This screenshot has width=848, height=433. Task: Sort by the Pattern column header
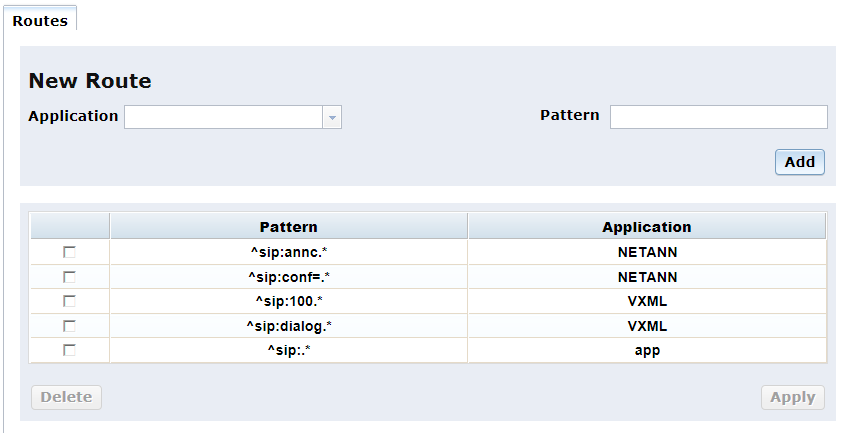(288, 227)
